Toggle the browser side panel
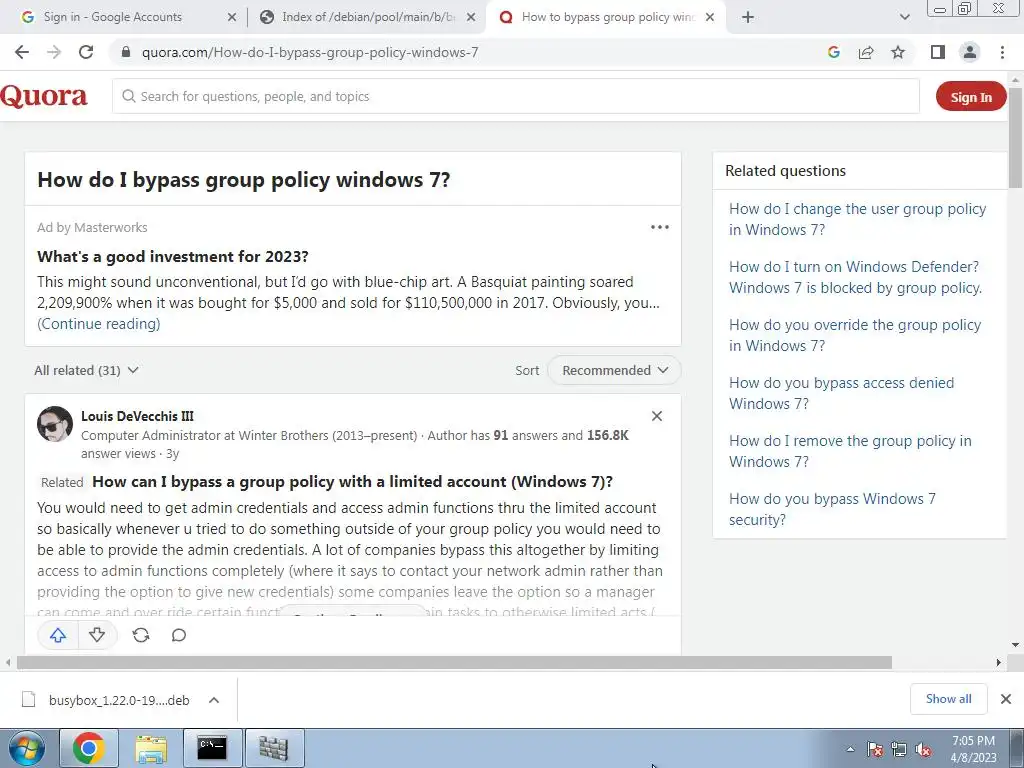This screenshot has width=1024, height=768. click(938, 52)
